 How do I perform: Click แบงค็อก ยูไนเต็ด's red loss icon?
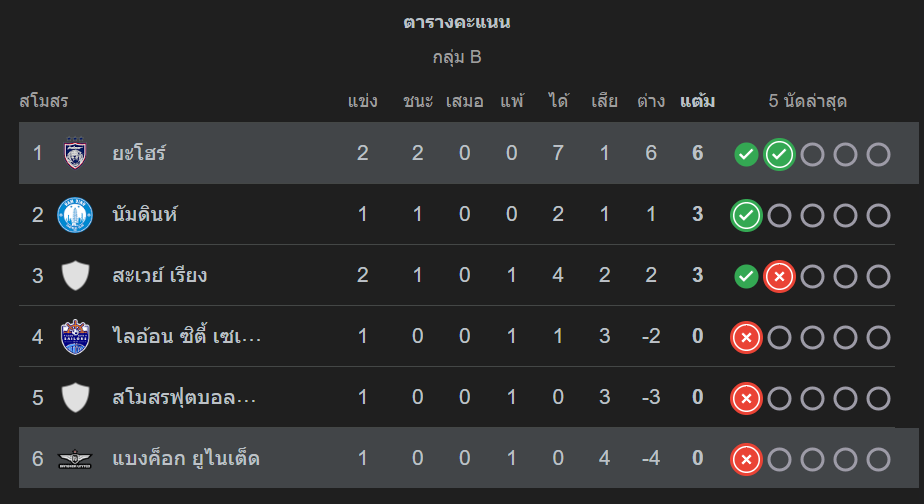click(746, 459)
